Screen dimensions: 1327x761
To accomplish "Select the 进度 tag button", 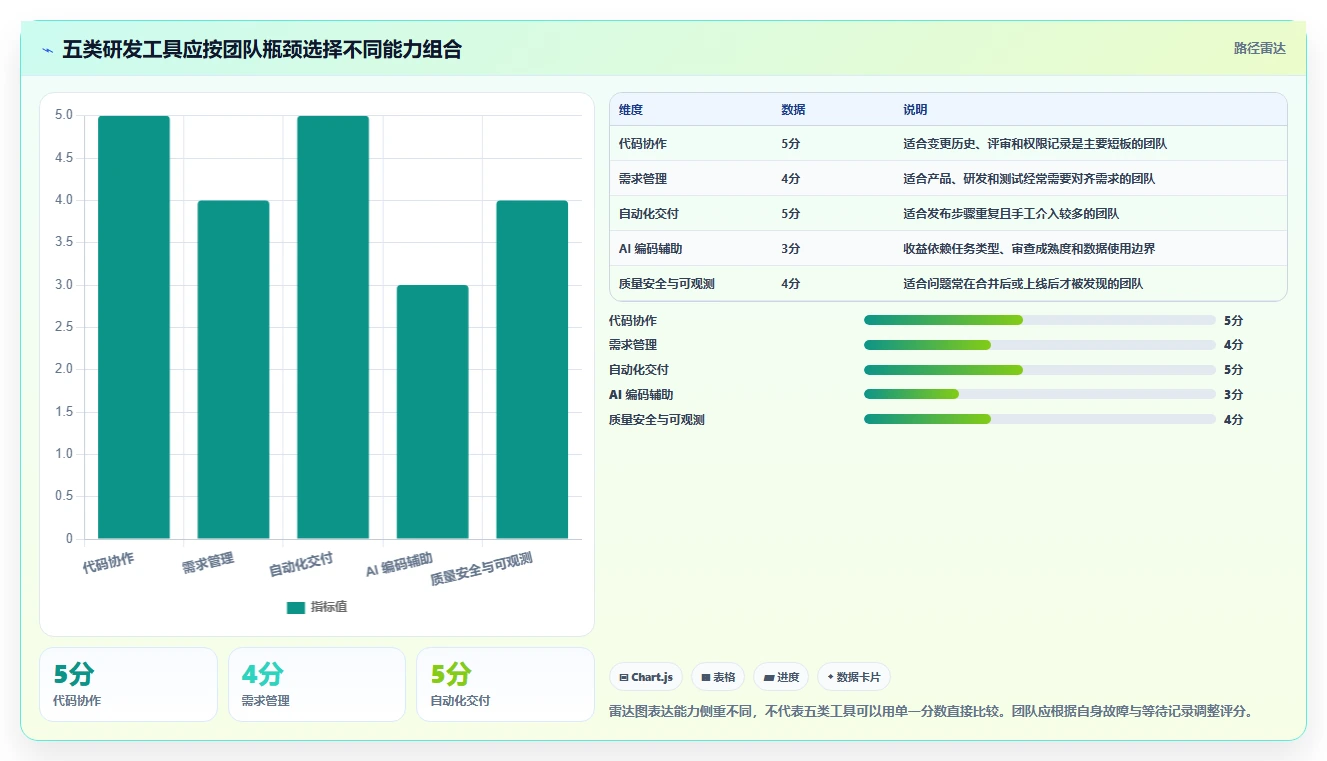I will (781, 677).
